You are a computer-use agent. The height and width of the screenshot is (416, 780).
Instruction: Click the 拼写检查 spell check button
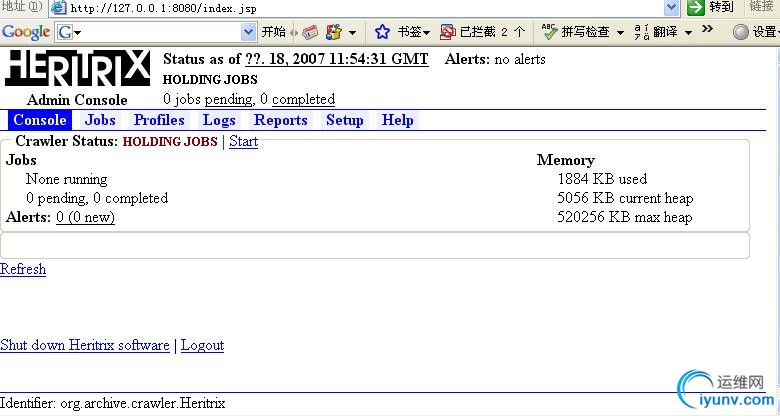point(576,32)
